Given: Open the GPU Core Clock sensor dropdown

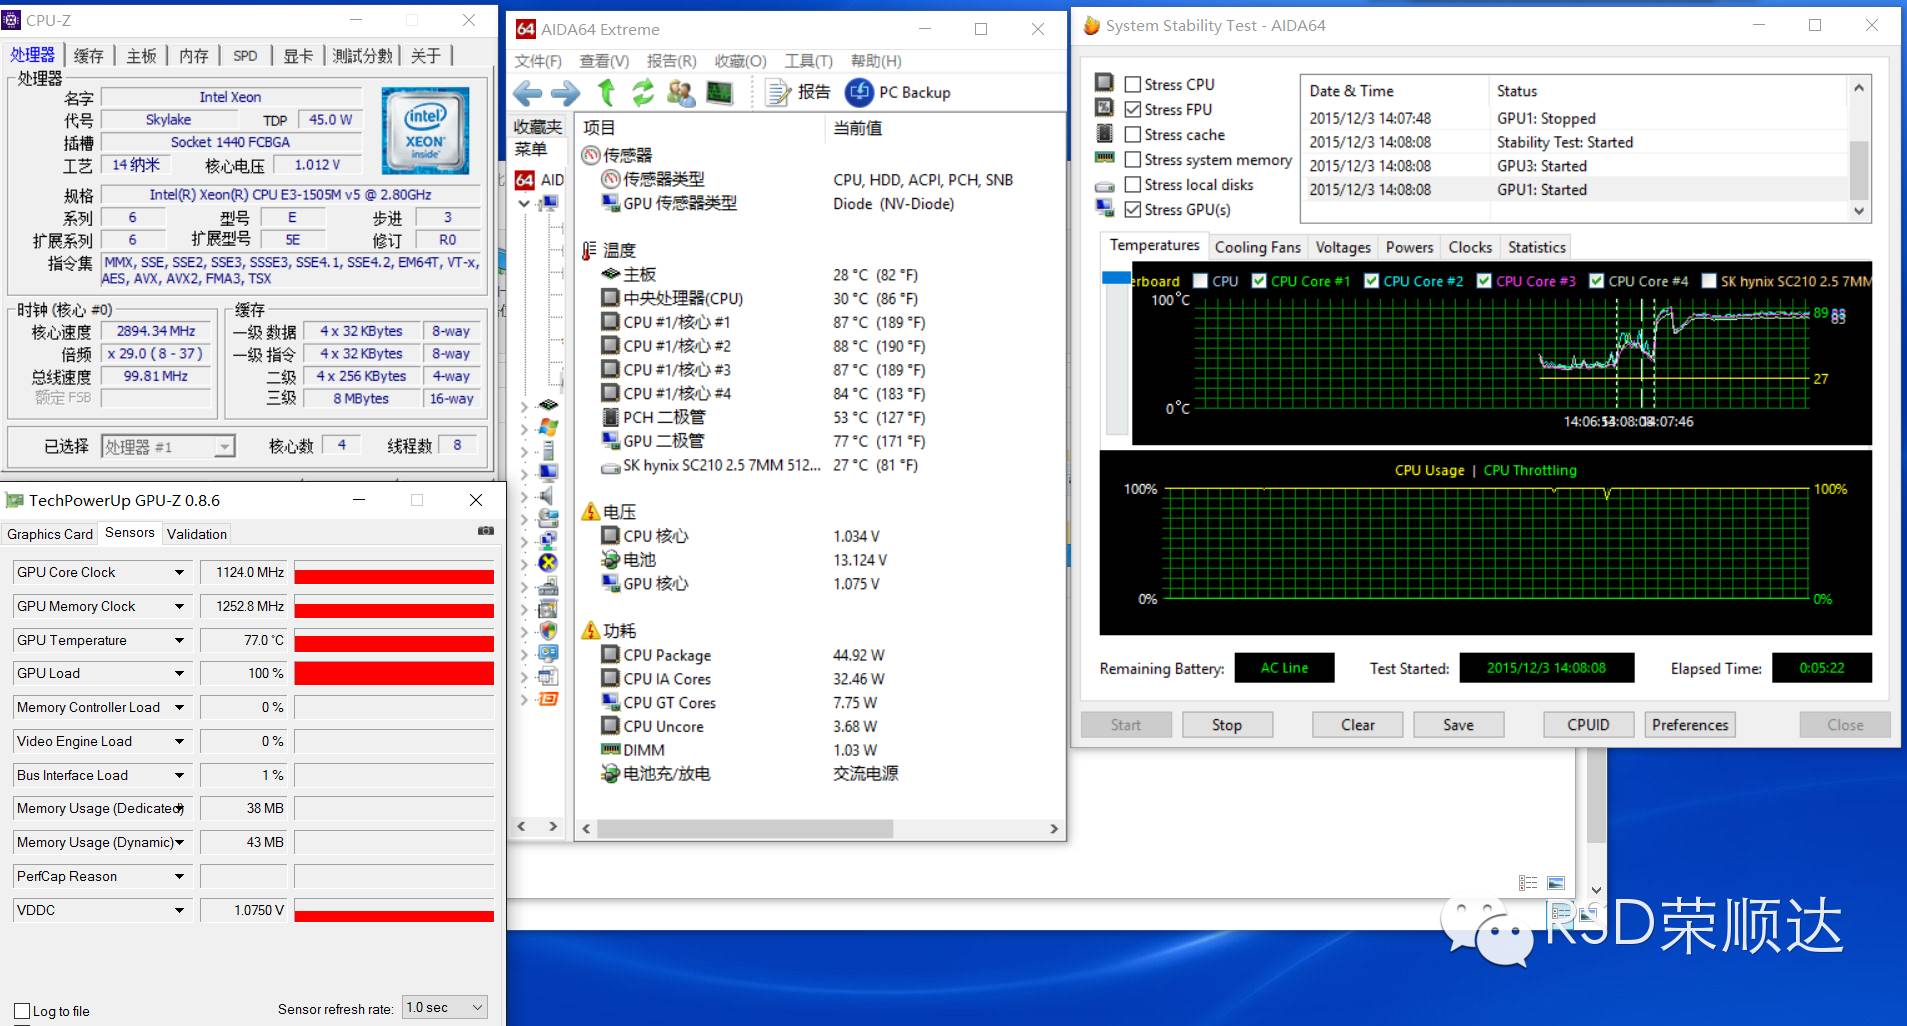Looking at the screenshot, I should tap(179, 573).
